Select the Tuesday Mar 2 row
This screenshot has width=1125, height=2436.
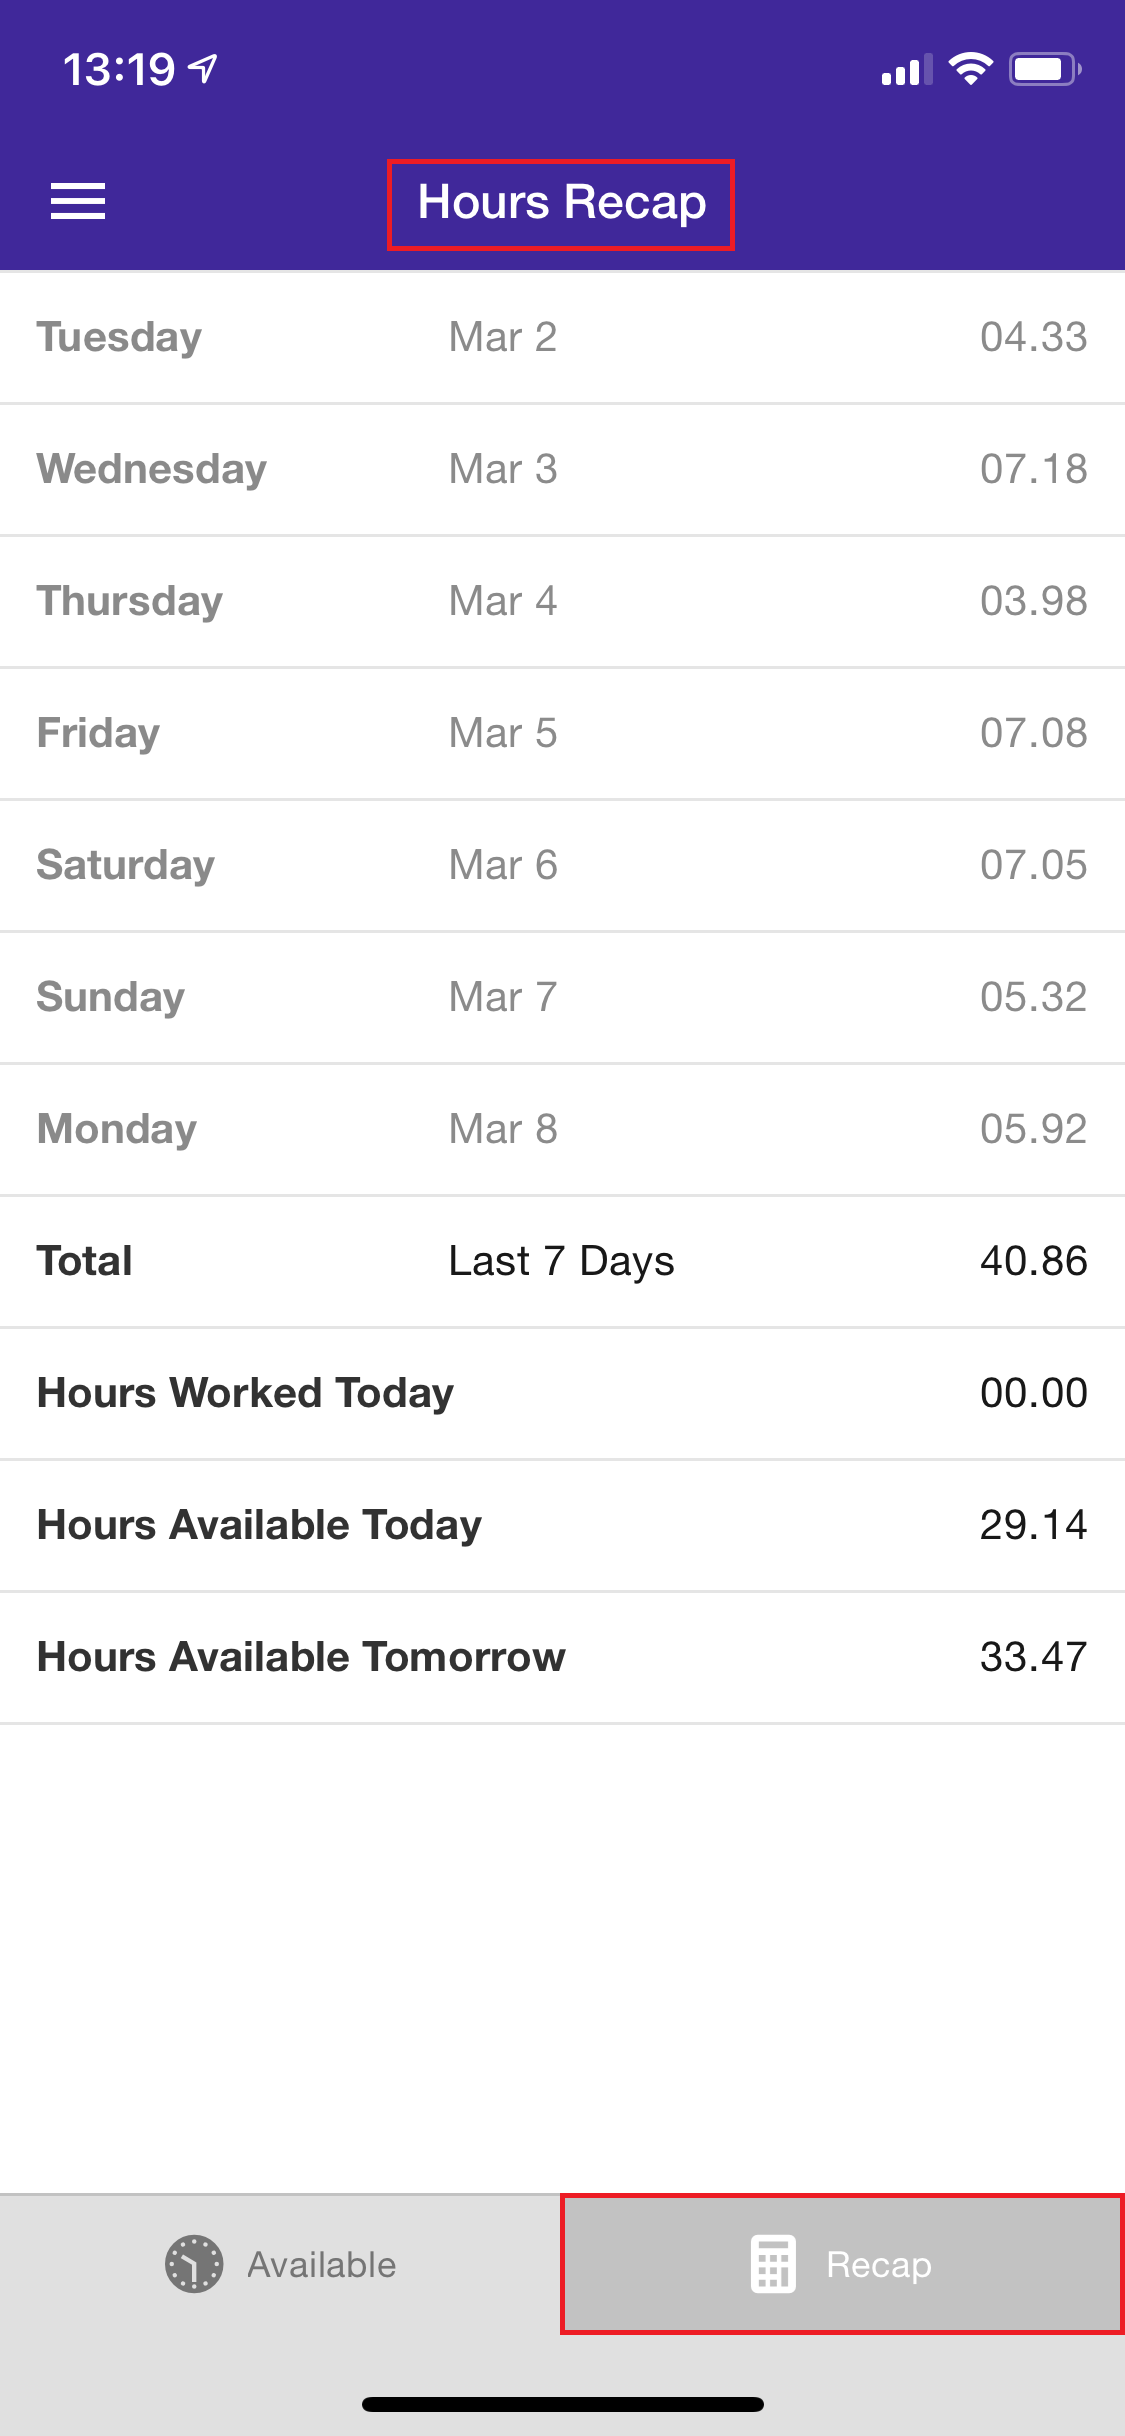pyautogui.click(x=562, y=337)
